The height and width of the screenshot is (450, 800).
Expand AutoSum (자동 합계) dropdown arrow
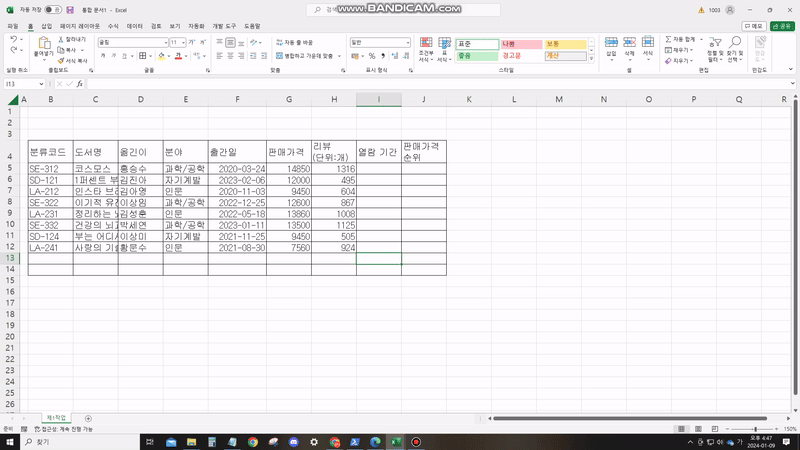(701, 39)
